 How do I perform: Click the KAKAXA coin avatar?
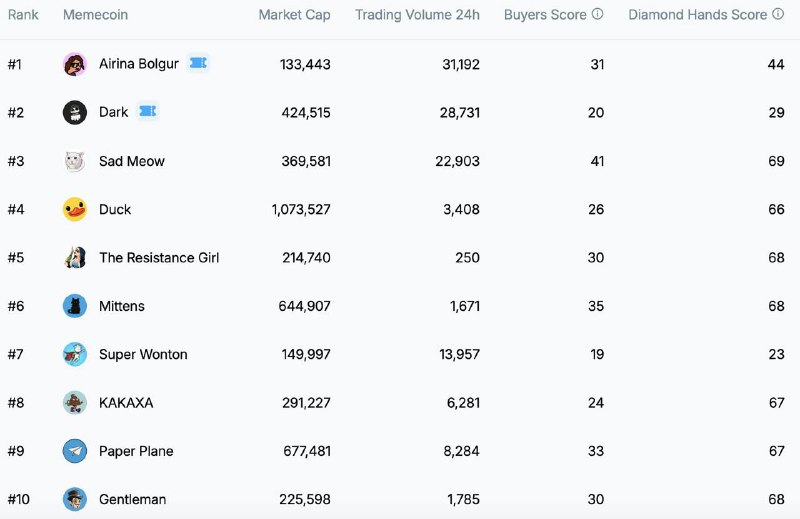point(74,403)
